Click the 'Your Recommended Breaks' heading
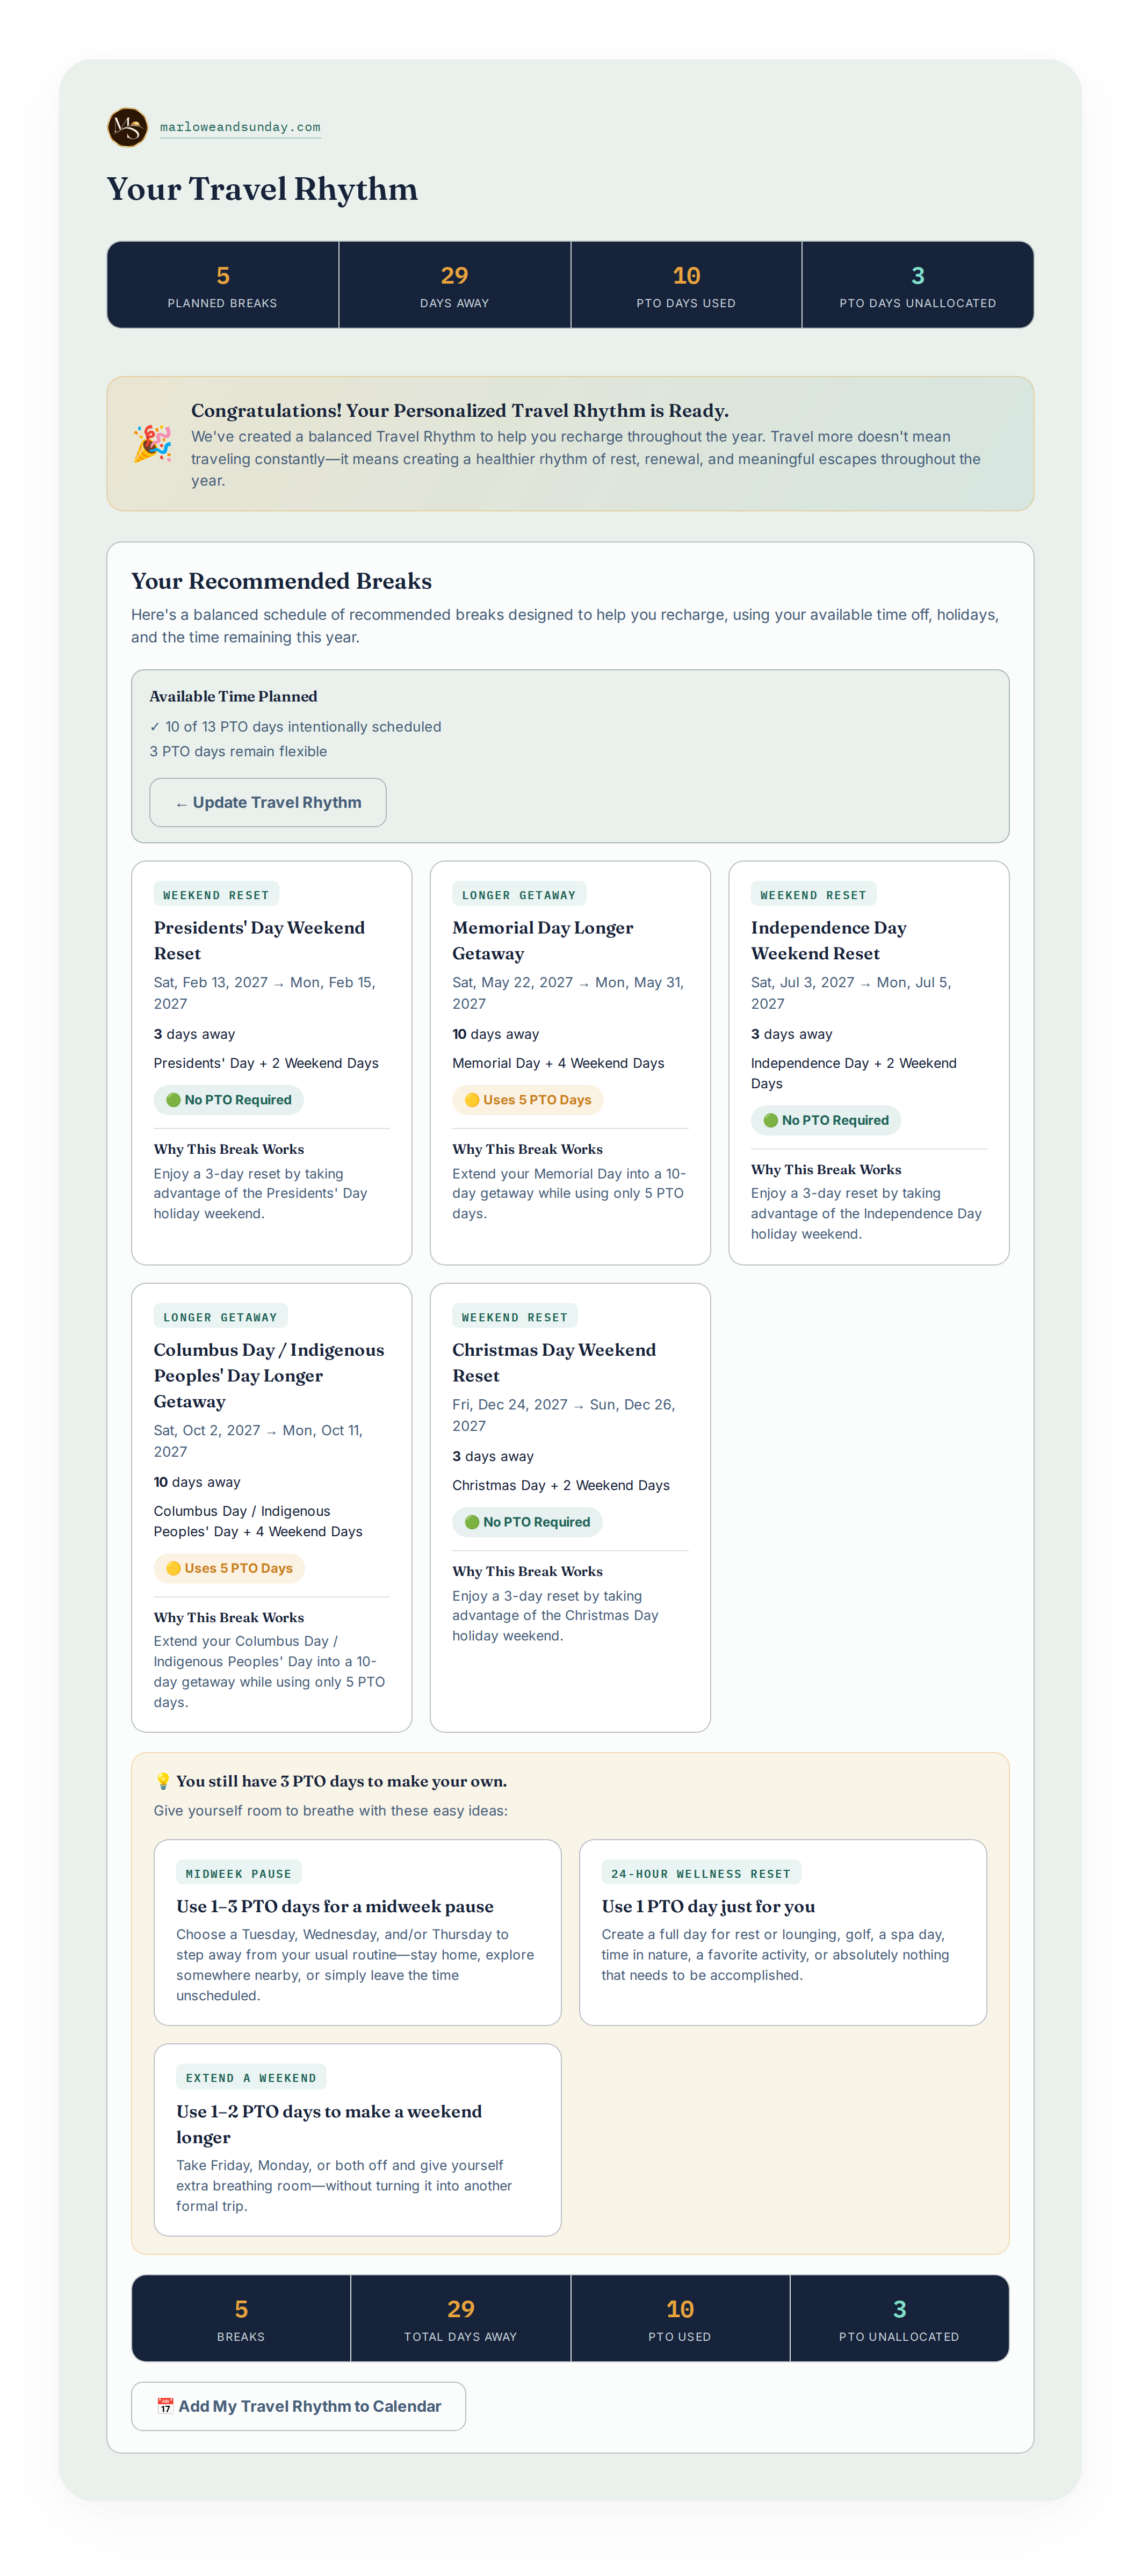The image size is (1141, 2560). (281, 580)
